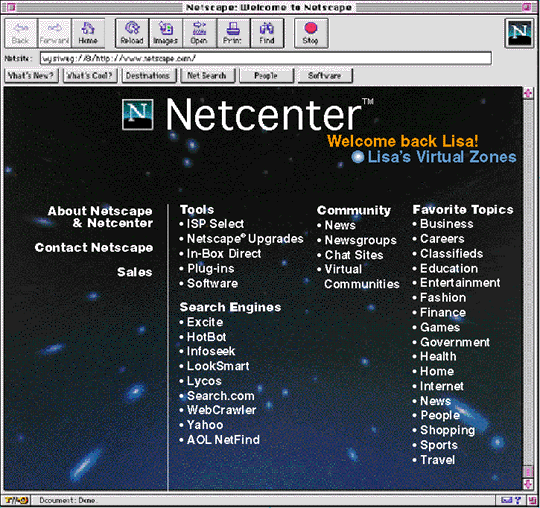Click the scroll up arrow

coord(528,93)
